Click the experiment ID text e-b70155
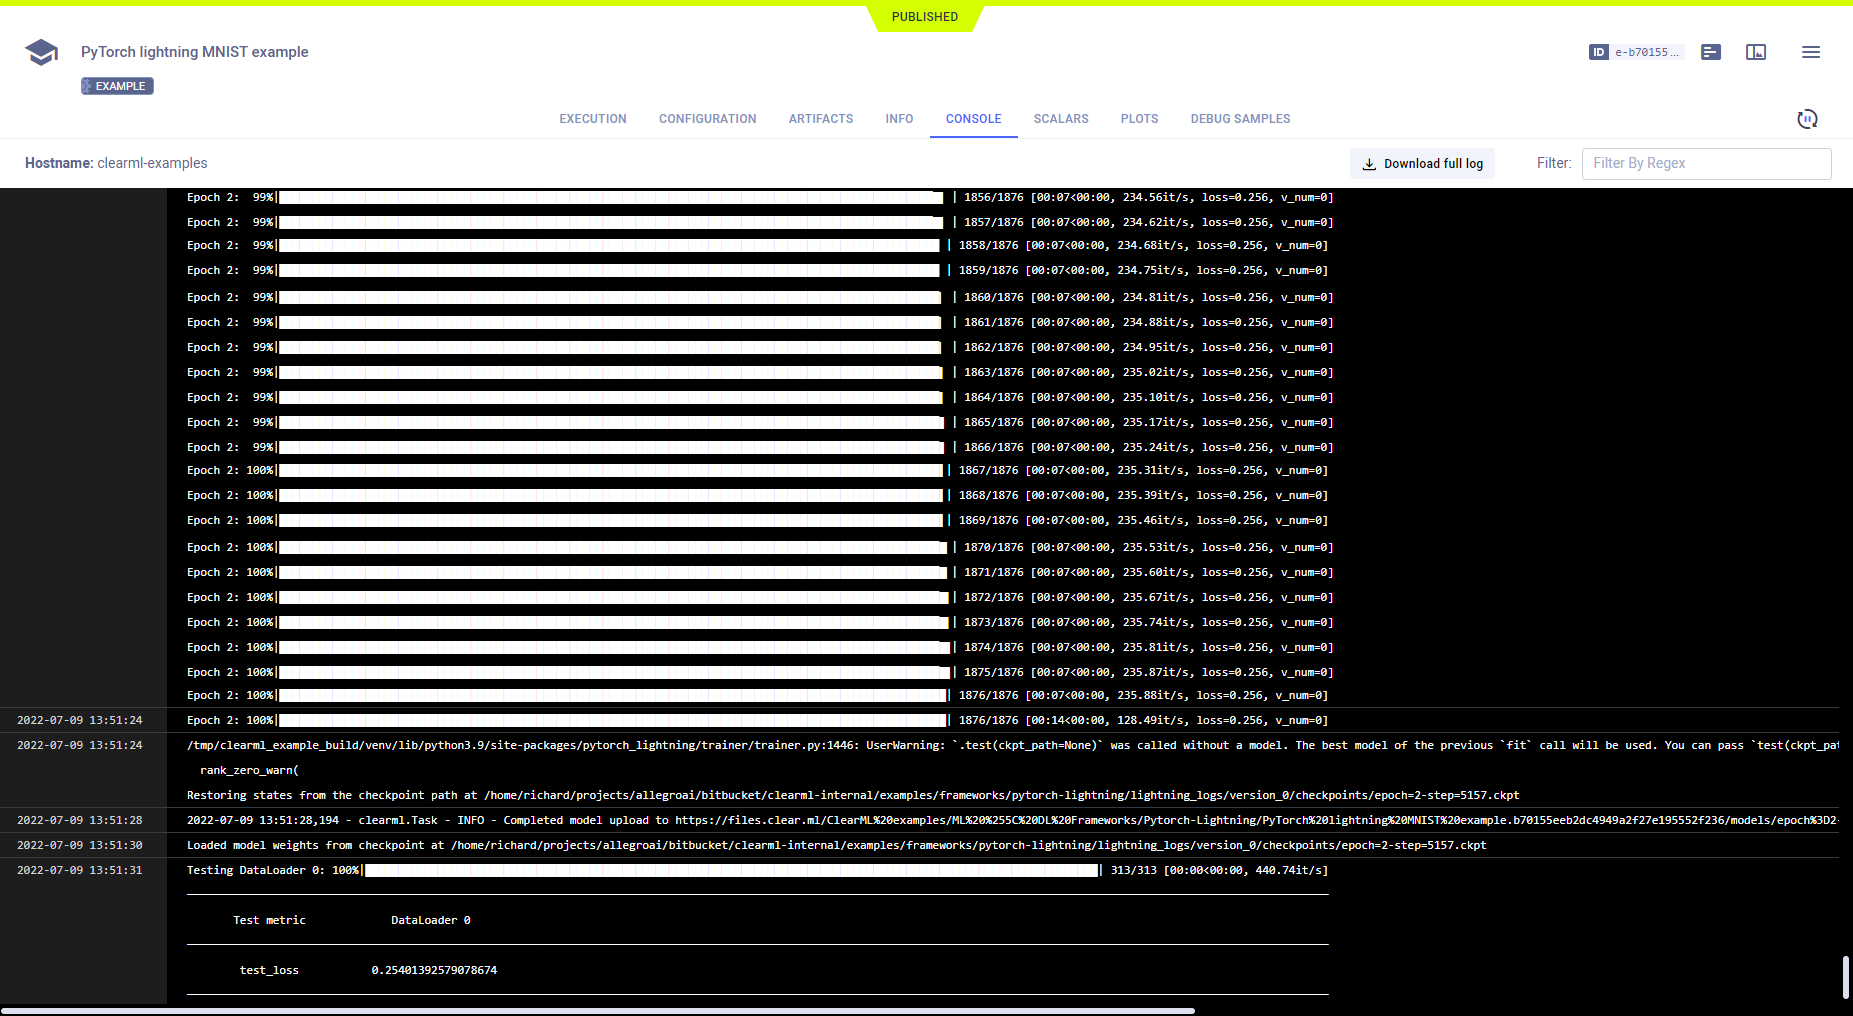 [1646, 52]
